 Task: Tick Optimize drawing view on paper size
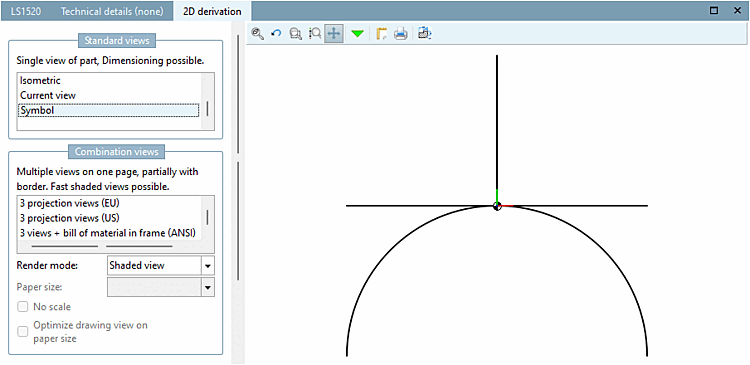pos(22,332)
